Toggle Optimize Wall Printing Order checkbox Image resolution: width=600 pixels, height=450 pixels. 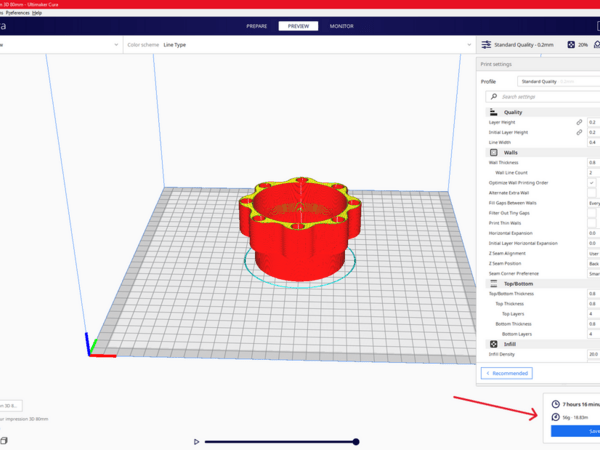(592, 183)
